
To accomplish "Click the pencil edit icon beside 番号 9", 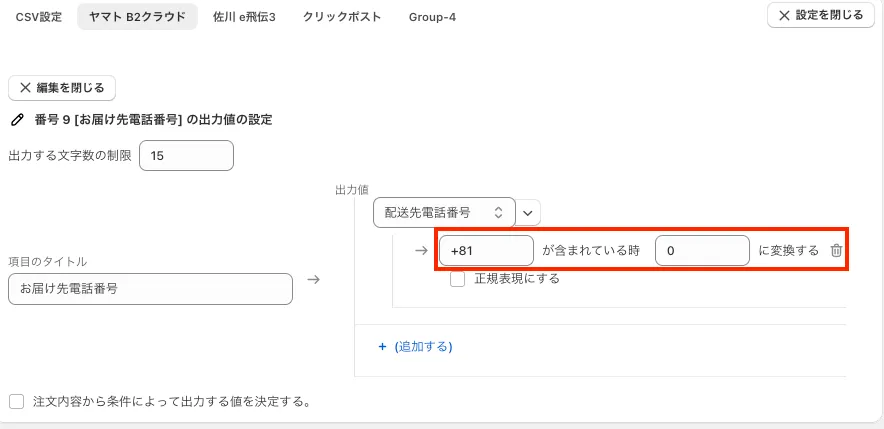I will [16, 120].
